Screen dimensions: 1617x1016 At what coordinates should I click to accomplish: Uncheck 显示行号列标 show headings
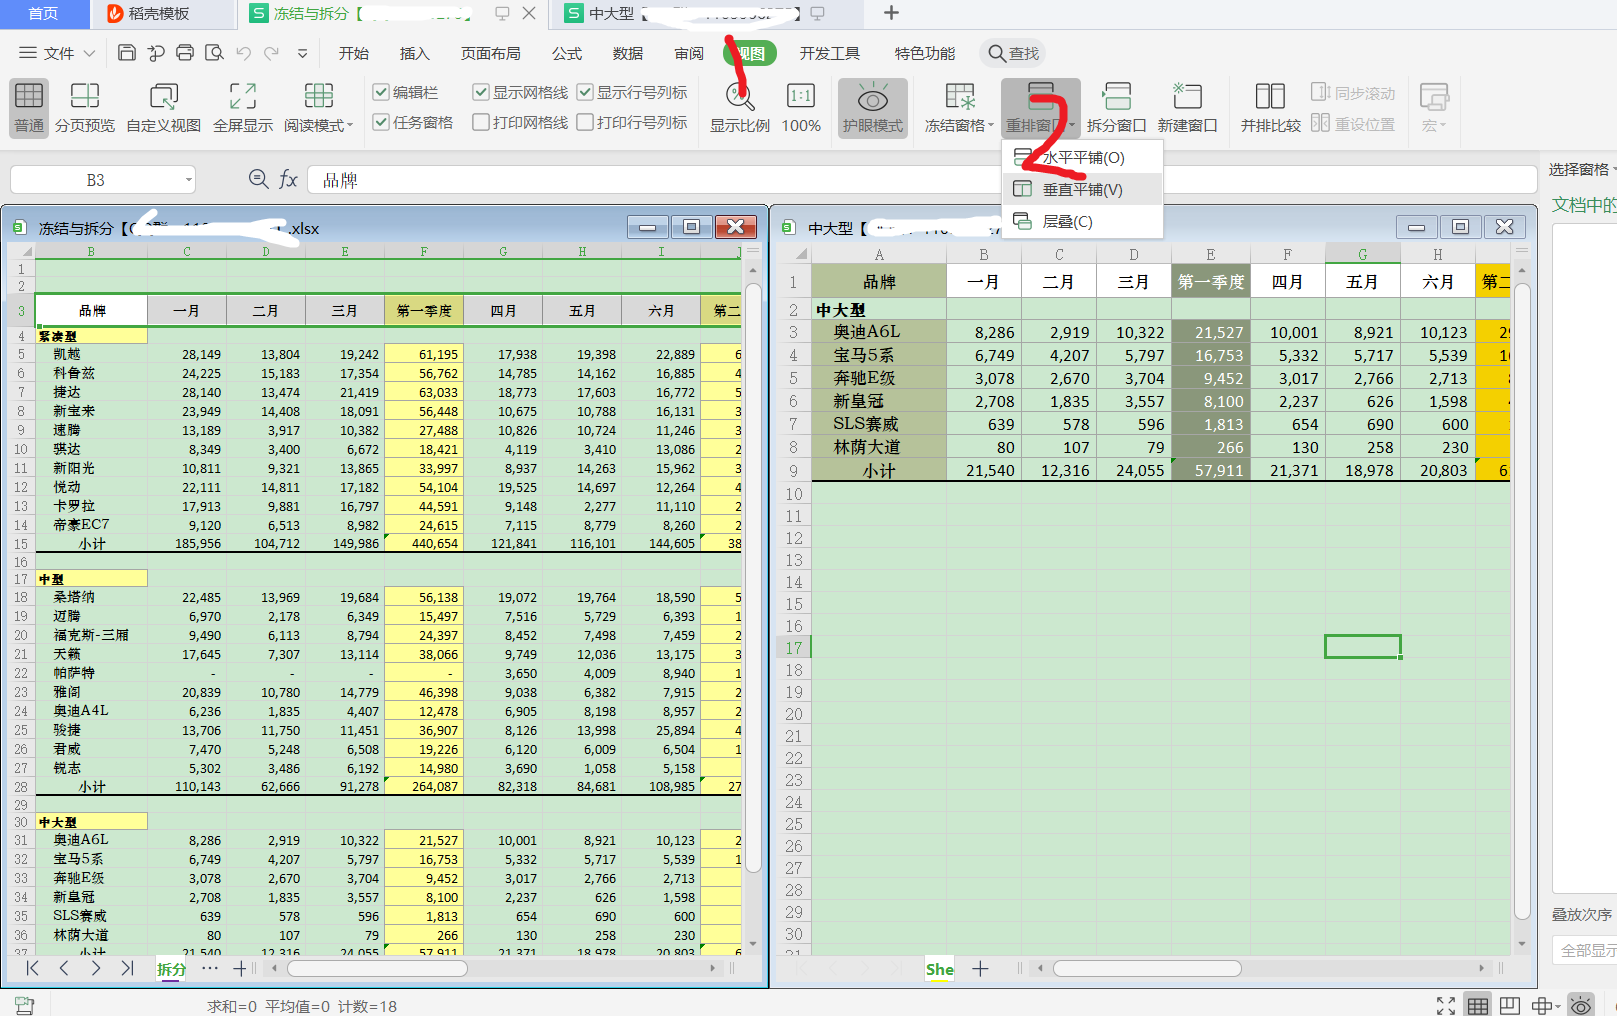[585, 92]
